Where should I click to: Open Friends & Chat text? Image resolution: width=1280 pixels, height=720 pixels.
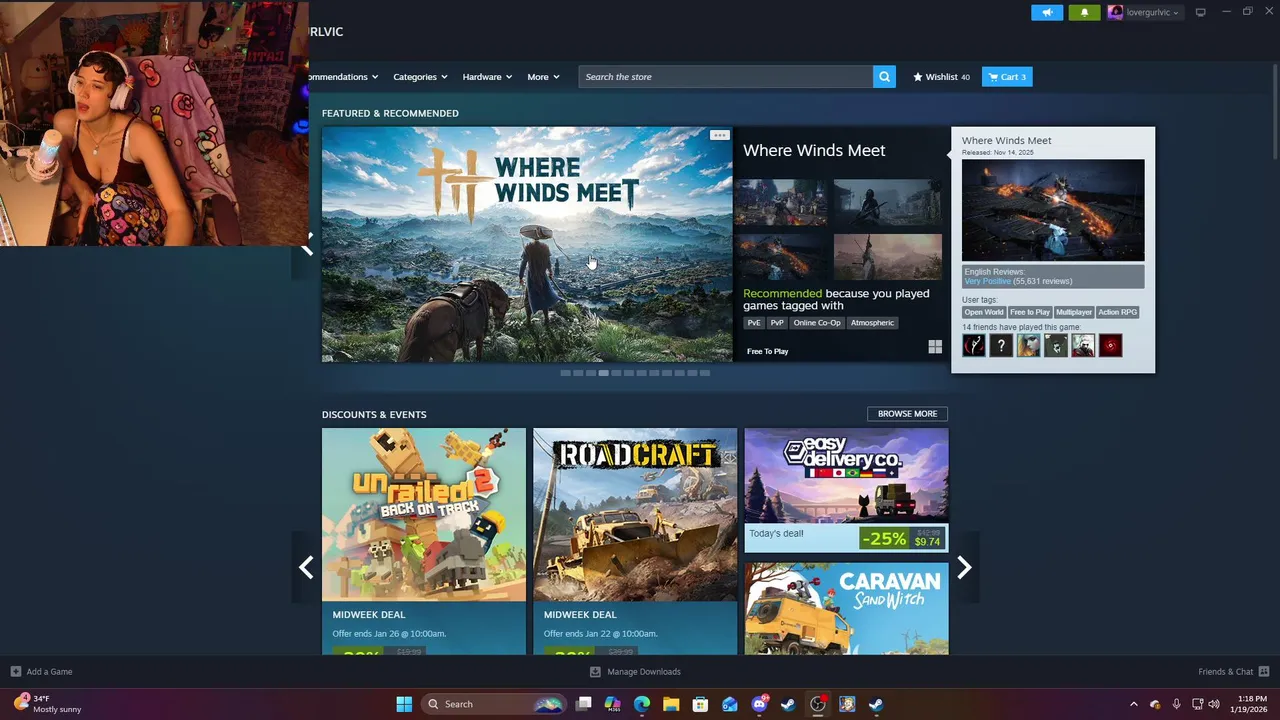pyautogui.click(x=1225, y=672)
